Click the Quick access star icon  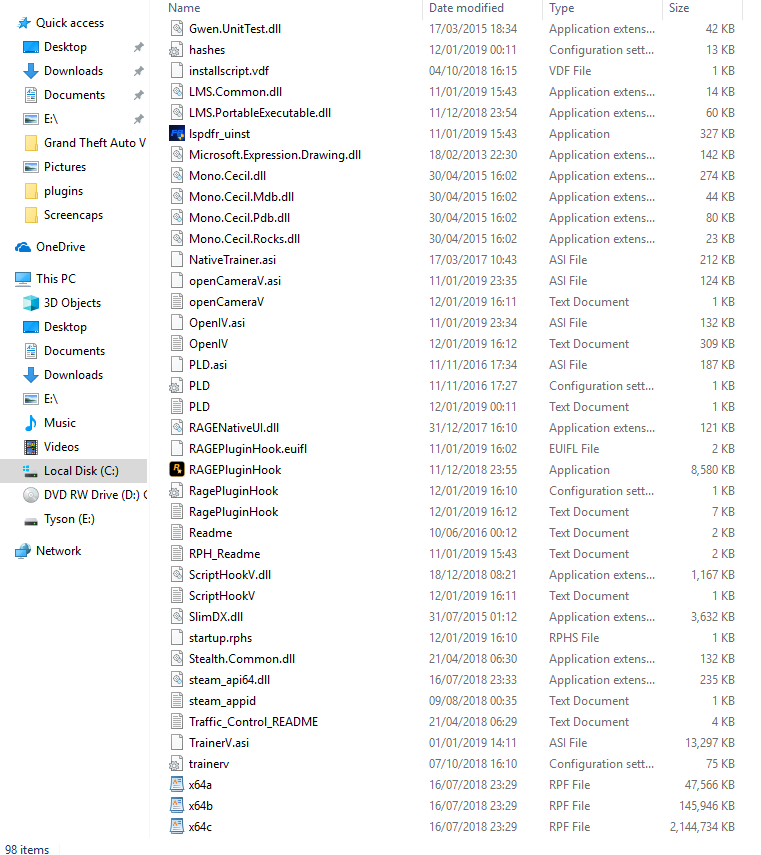pos(24,23)
